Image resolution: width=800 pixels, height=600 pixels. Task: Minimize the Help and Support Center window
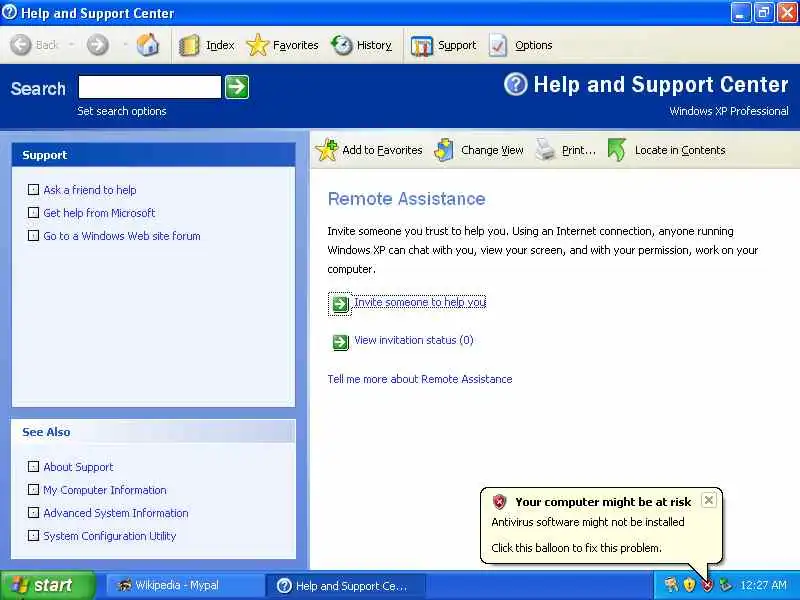point(741,13)
